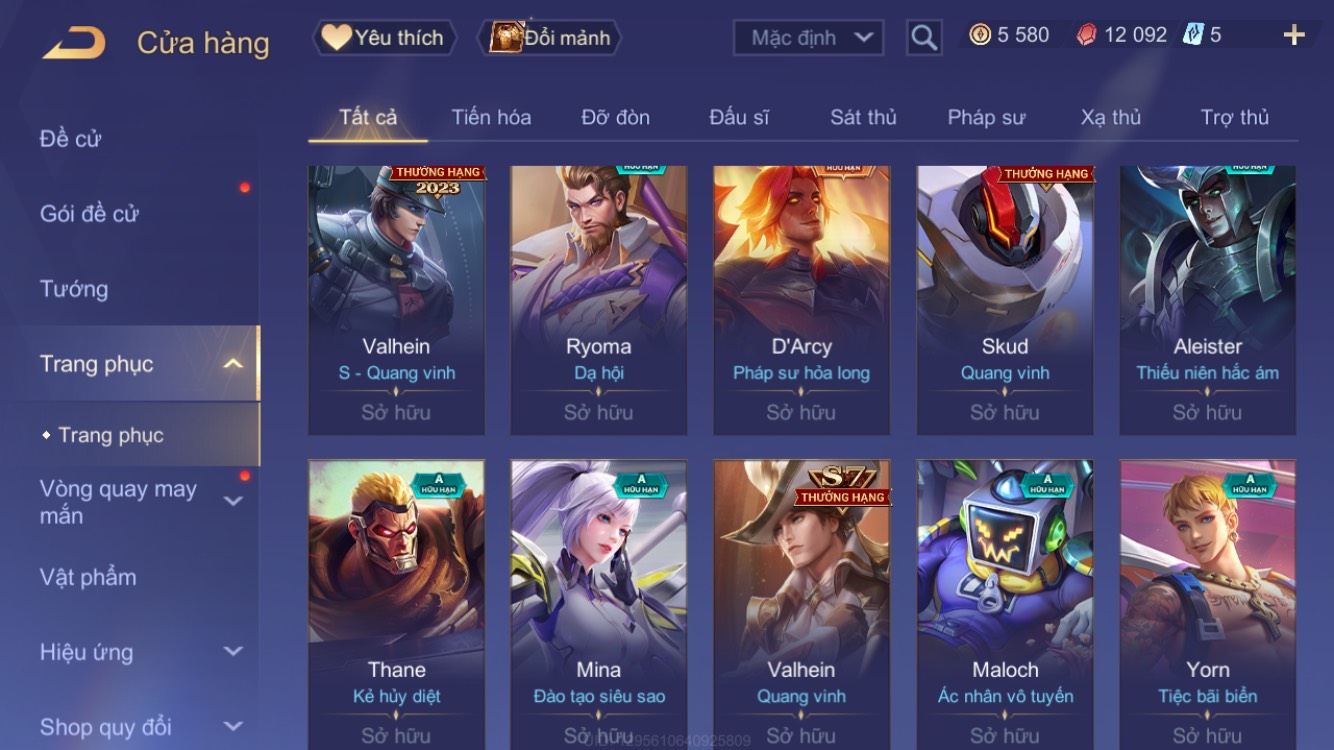Tap the plus icon to add currency
The width and height of the screenshot is (1334, 750).
(1294, 36)
